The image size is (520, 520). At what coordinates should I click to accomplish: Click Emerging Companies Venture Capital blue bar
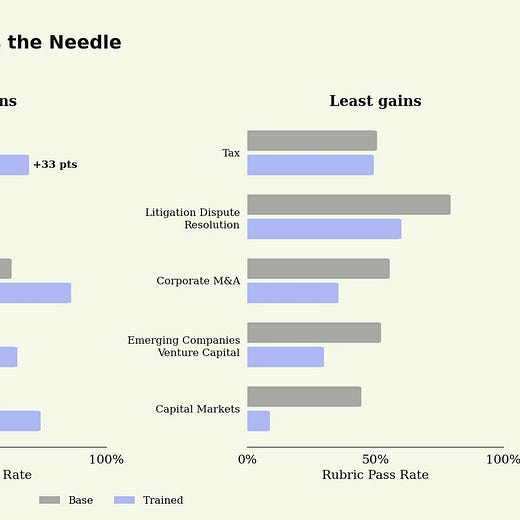coord(285,357)
